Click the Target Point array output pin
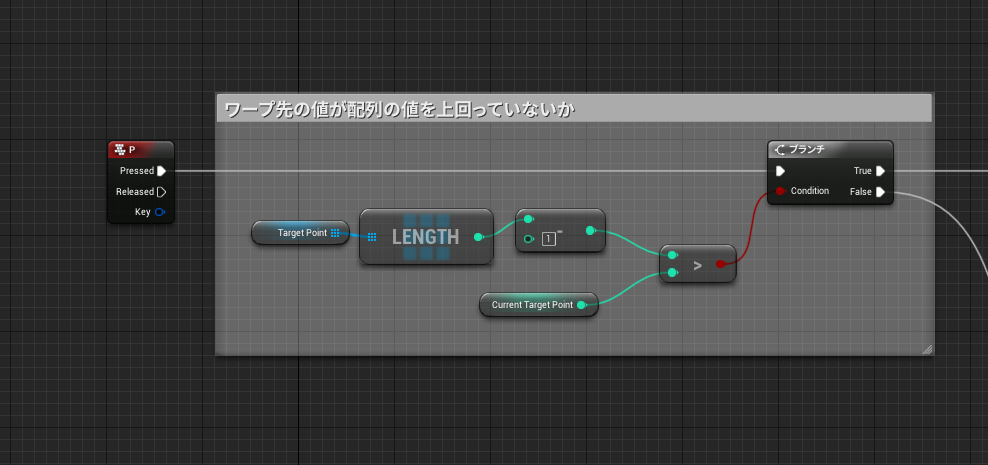Screen dimensions: 988x465 pos(335,233)
